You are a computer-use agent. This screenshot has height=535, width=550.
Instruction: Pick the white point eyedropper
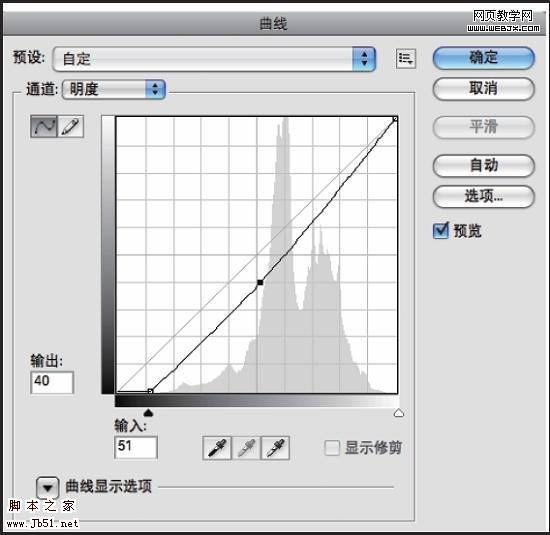tap(275, 448)
